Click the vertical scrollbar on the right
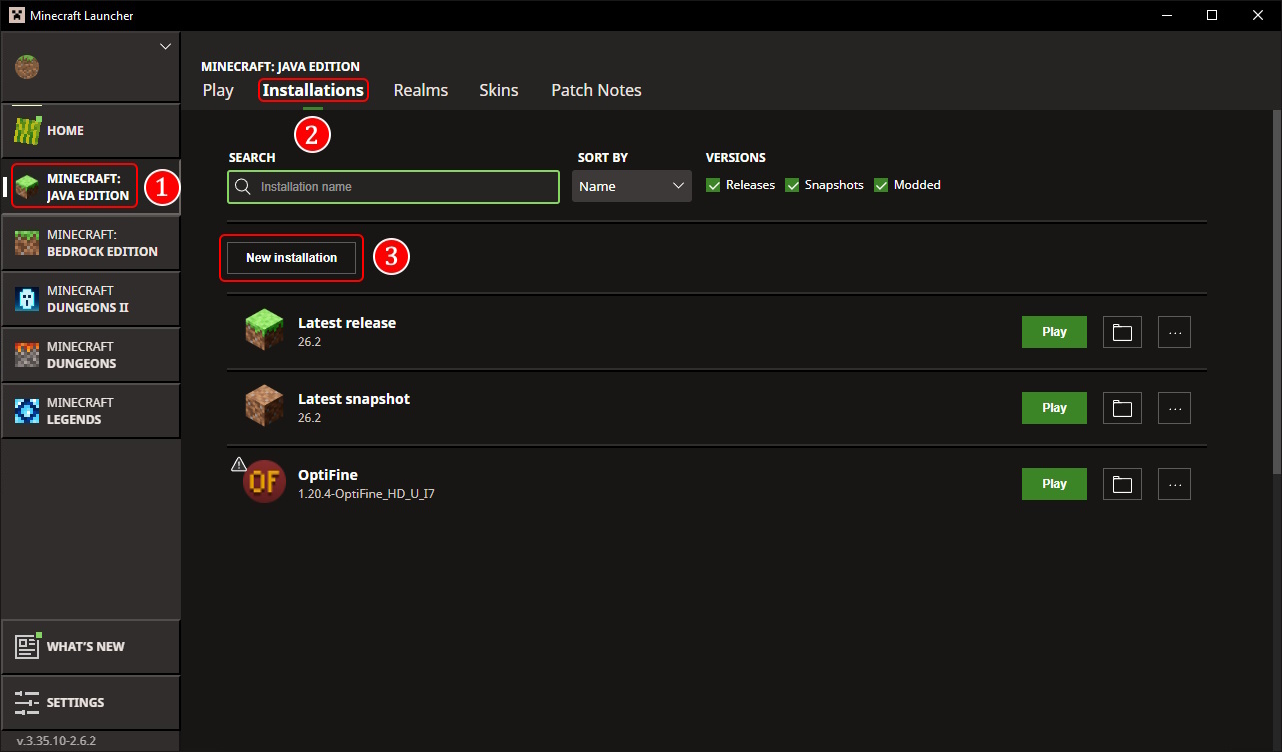 click(x=1276, y=290)
